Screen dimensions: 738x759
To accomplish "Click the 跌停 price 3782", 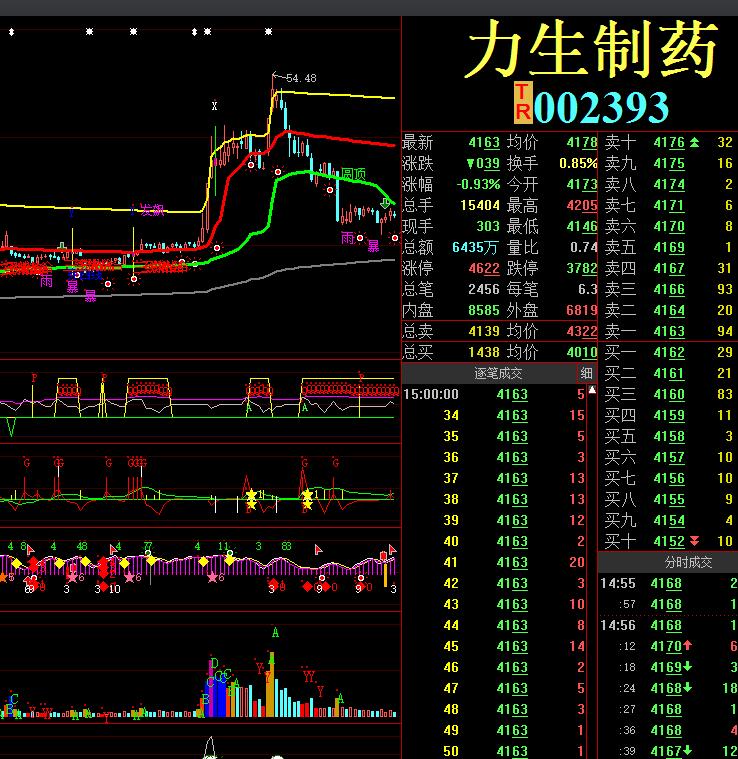I will (x=582, y=268).
